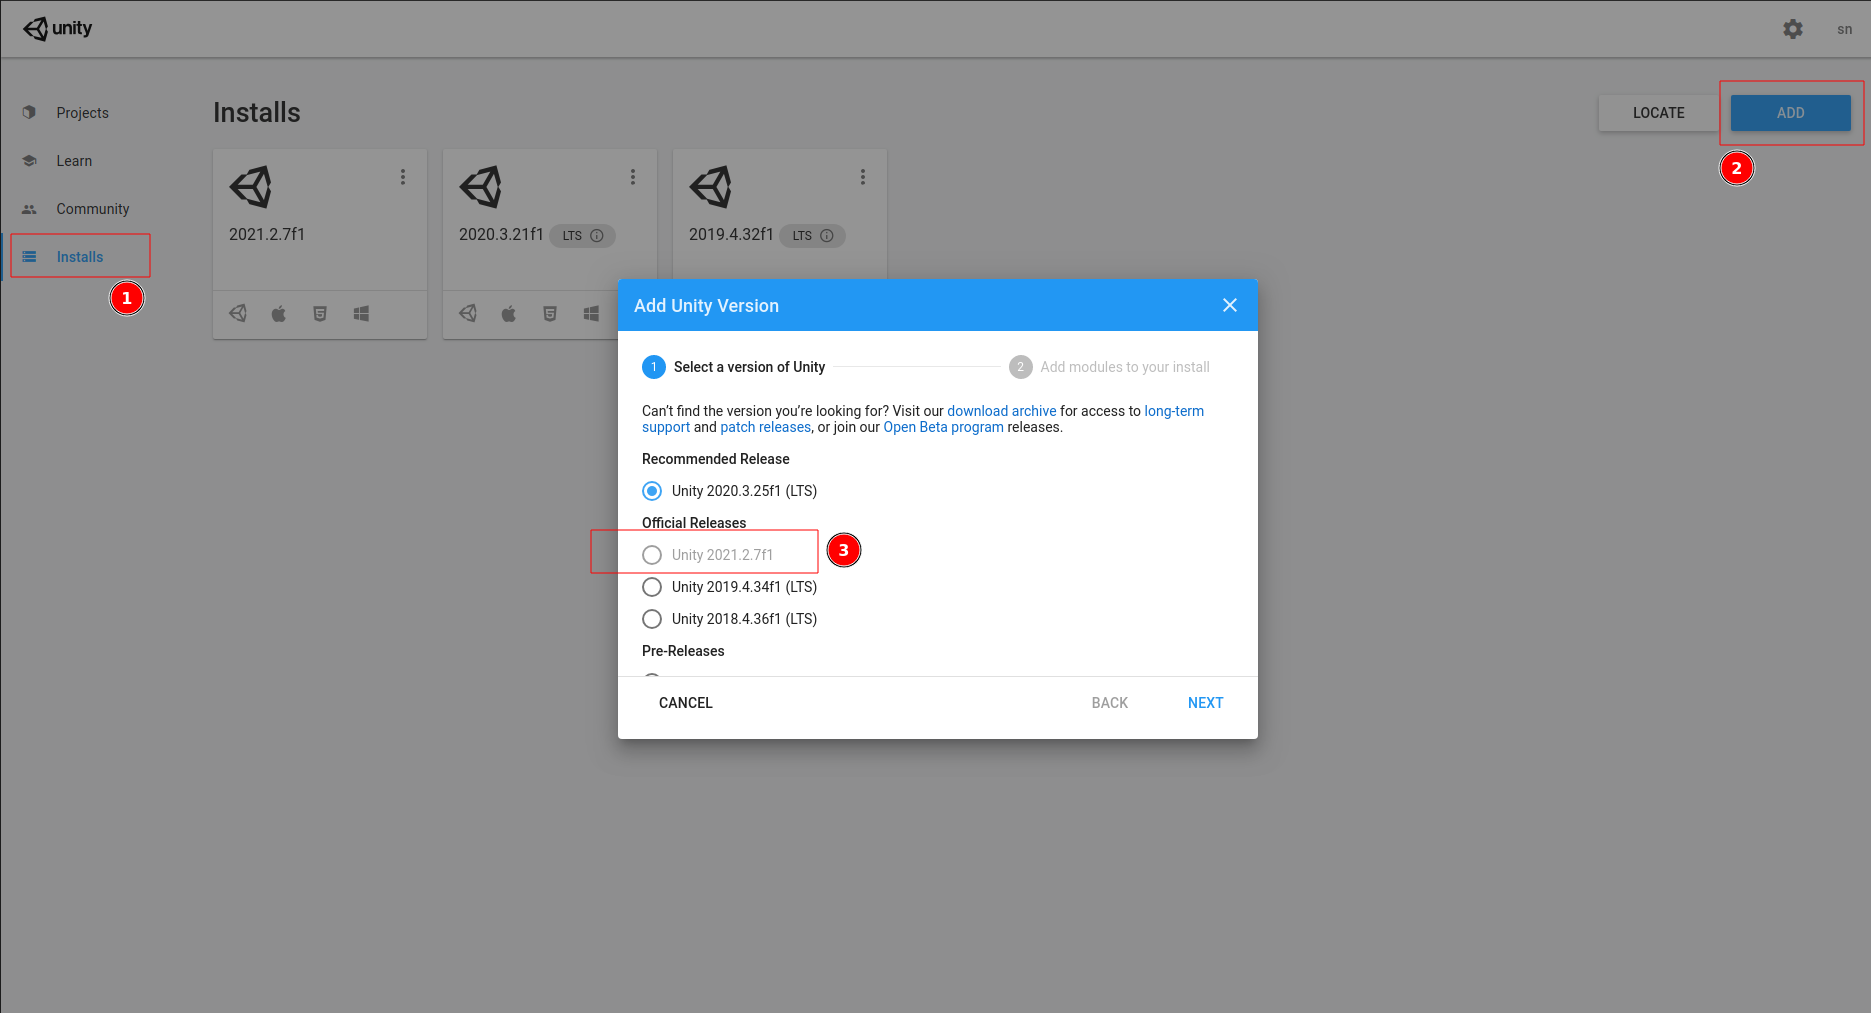Viewport: 1871px width, 1013px height.
Task: Click the Installs page heading
Action: click(257, 113)
